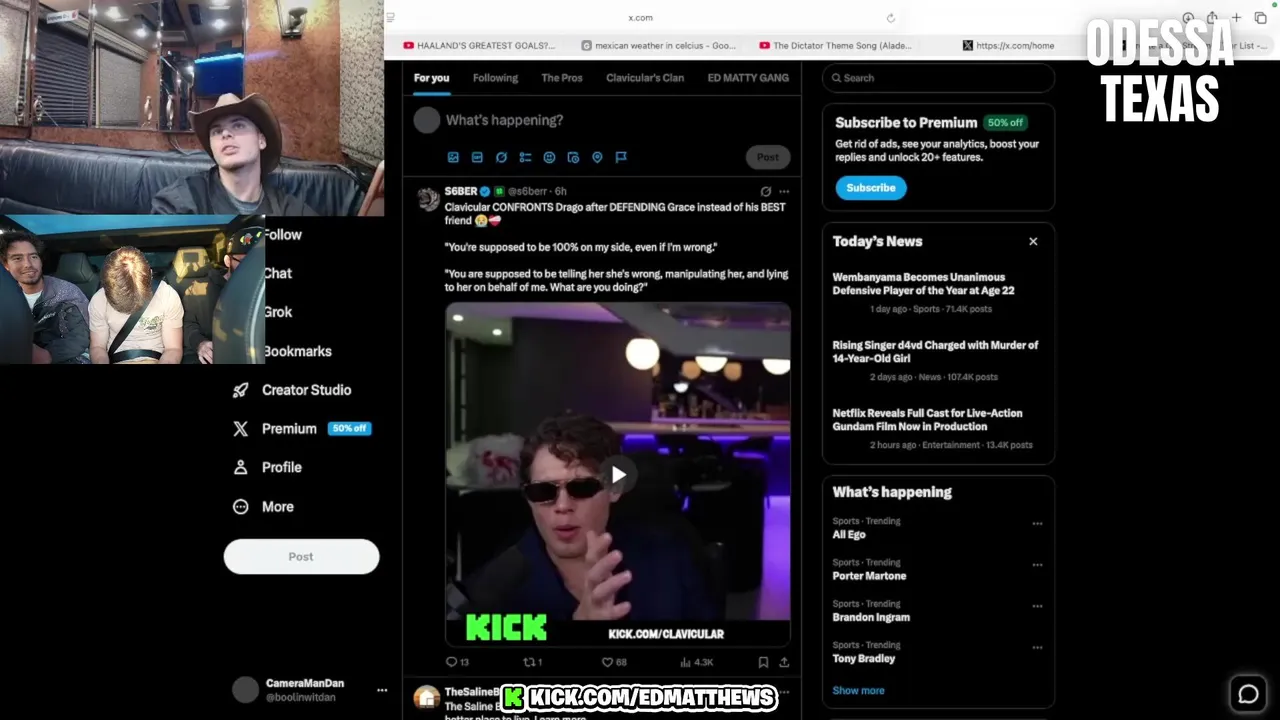Bookmark the S6BER post
Image resolution: width=1280 pixels, height=720 pixels.
tap(763, 662)
